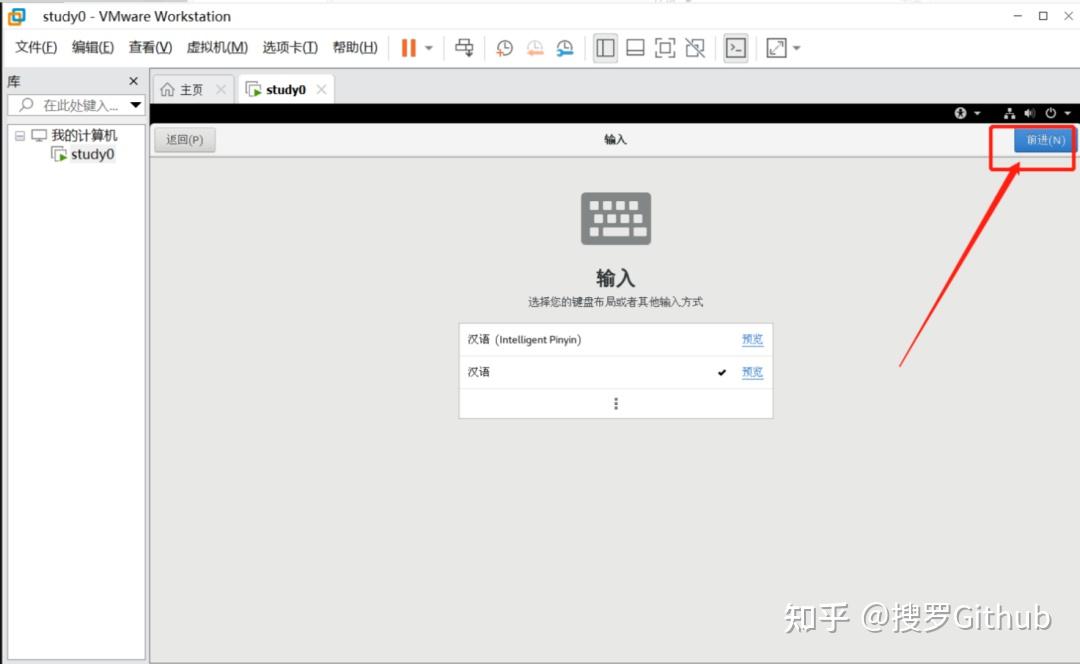Open the console view

(736, 48)
